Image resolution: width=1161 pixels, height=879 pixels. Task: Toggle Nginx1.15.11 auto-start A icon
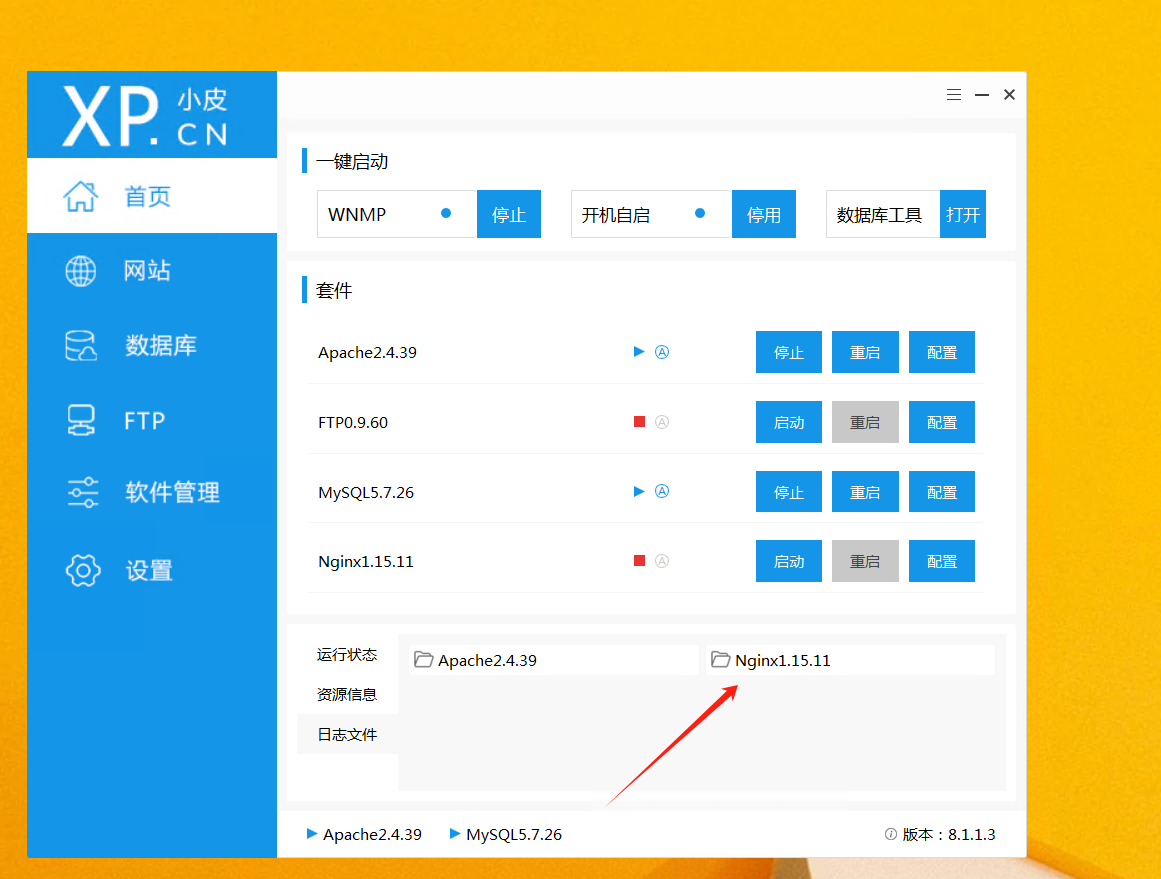click(x=662, y=561)
